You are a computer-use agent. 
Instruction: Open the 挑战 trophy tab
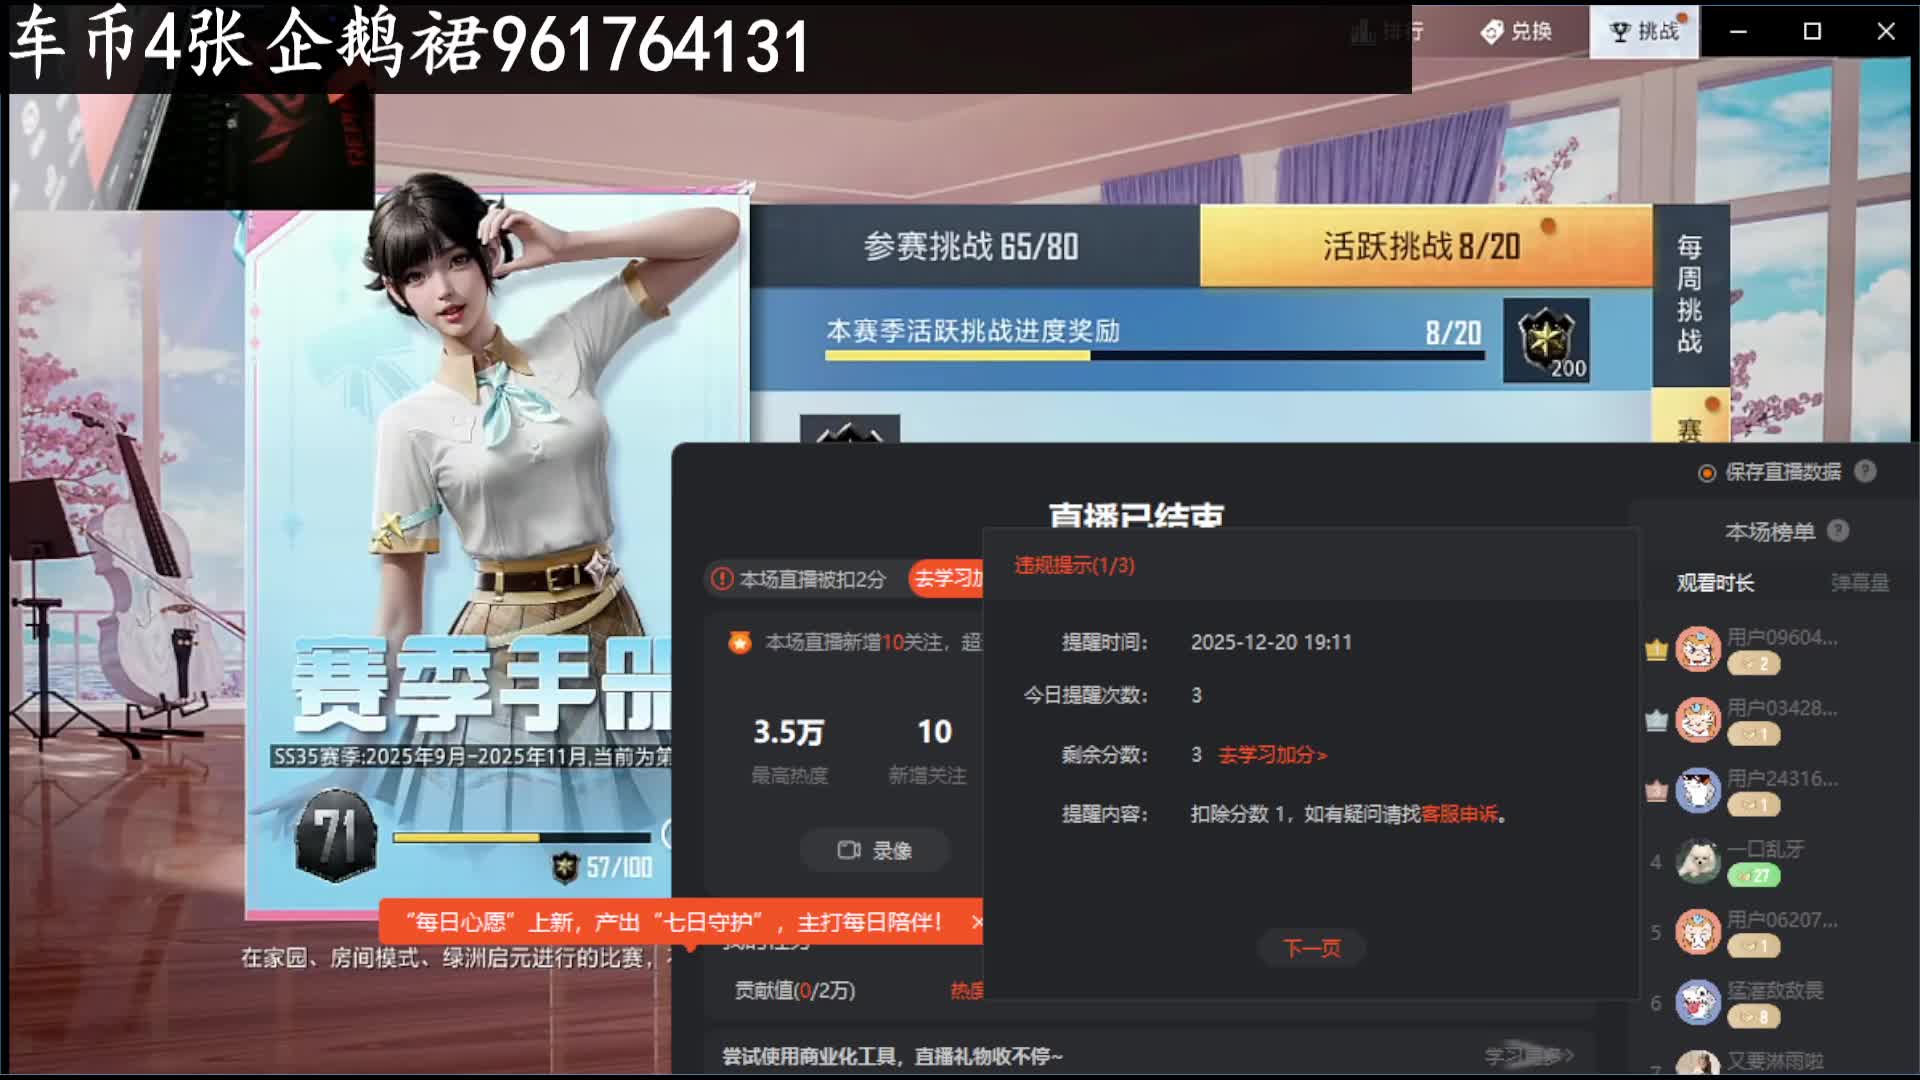(1644, 32)
